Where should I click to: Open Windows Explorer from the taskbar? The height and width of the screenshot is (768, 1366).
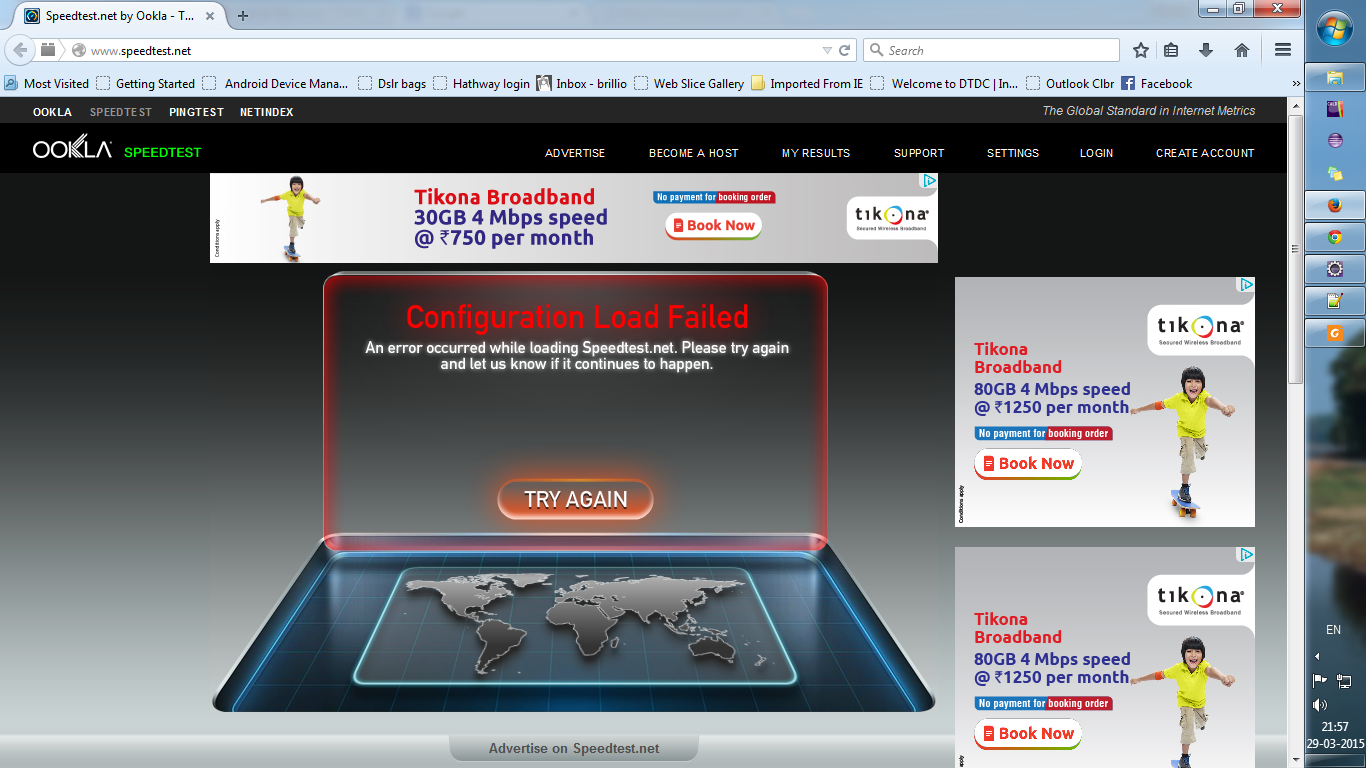1335,77
